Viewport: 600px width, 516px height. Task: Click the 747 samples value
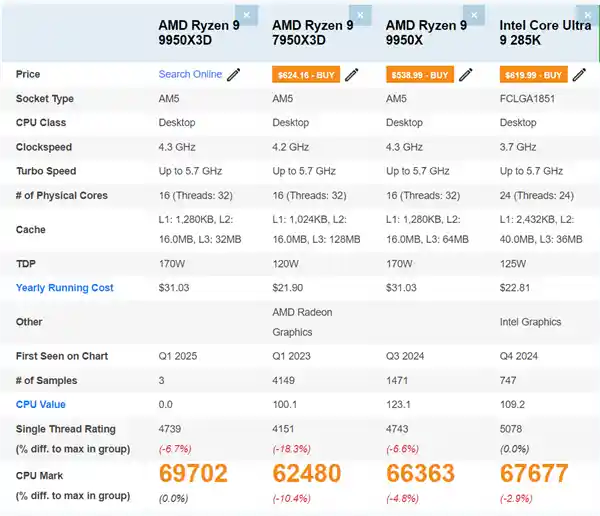pyautogui.click(x=508, y=380)
